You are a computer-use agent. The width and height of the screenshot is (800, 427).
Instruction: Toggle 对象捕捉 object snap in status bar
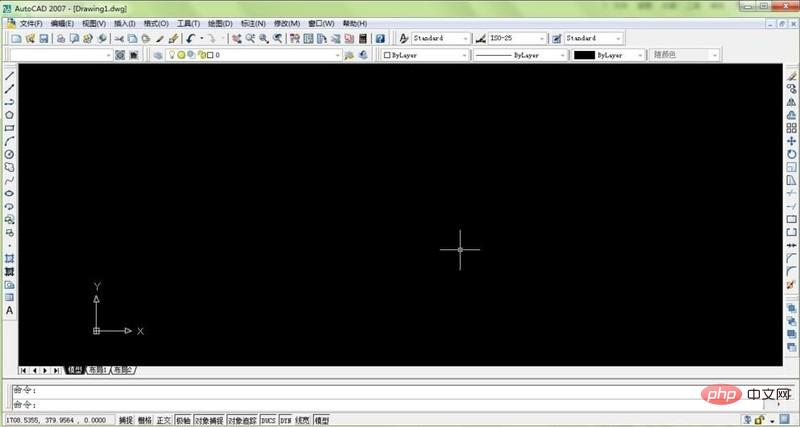coord(209,420)
